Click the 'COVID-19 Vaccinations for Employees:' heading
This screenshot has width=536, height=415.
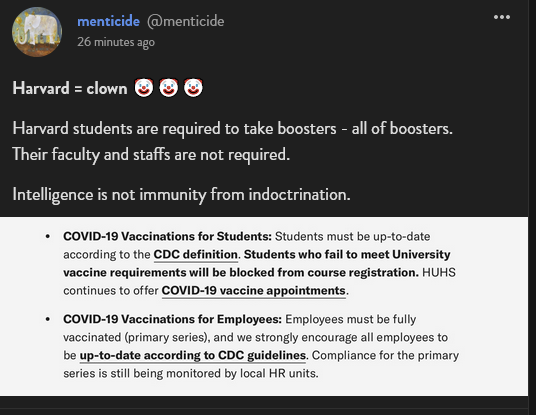coord(173,319)
